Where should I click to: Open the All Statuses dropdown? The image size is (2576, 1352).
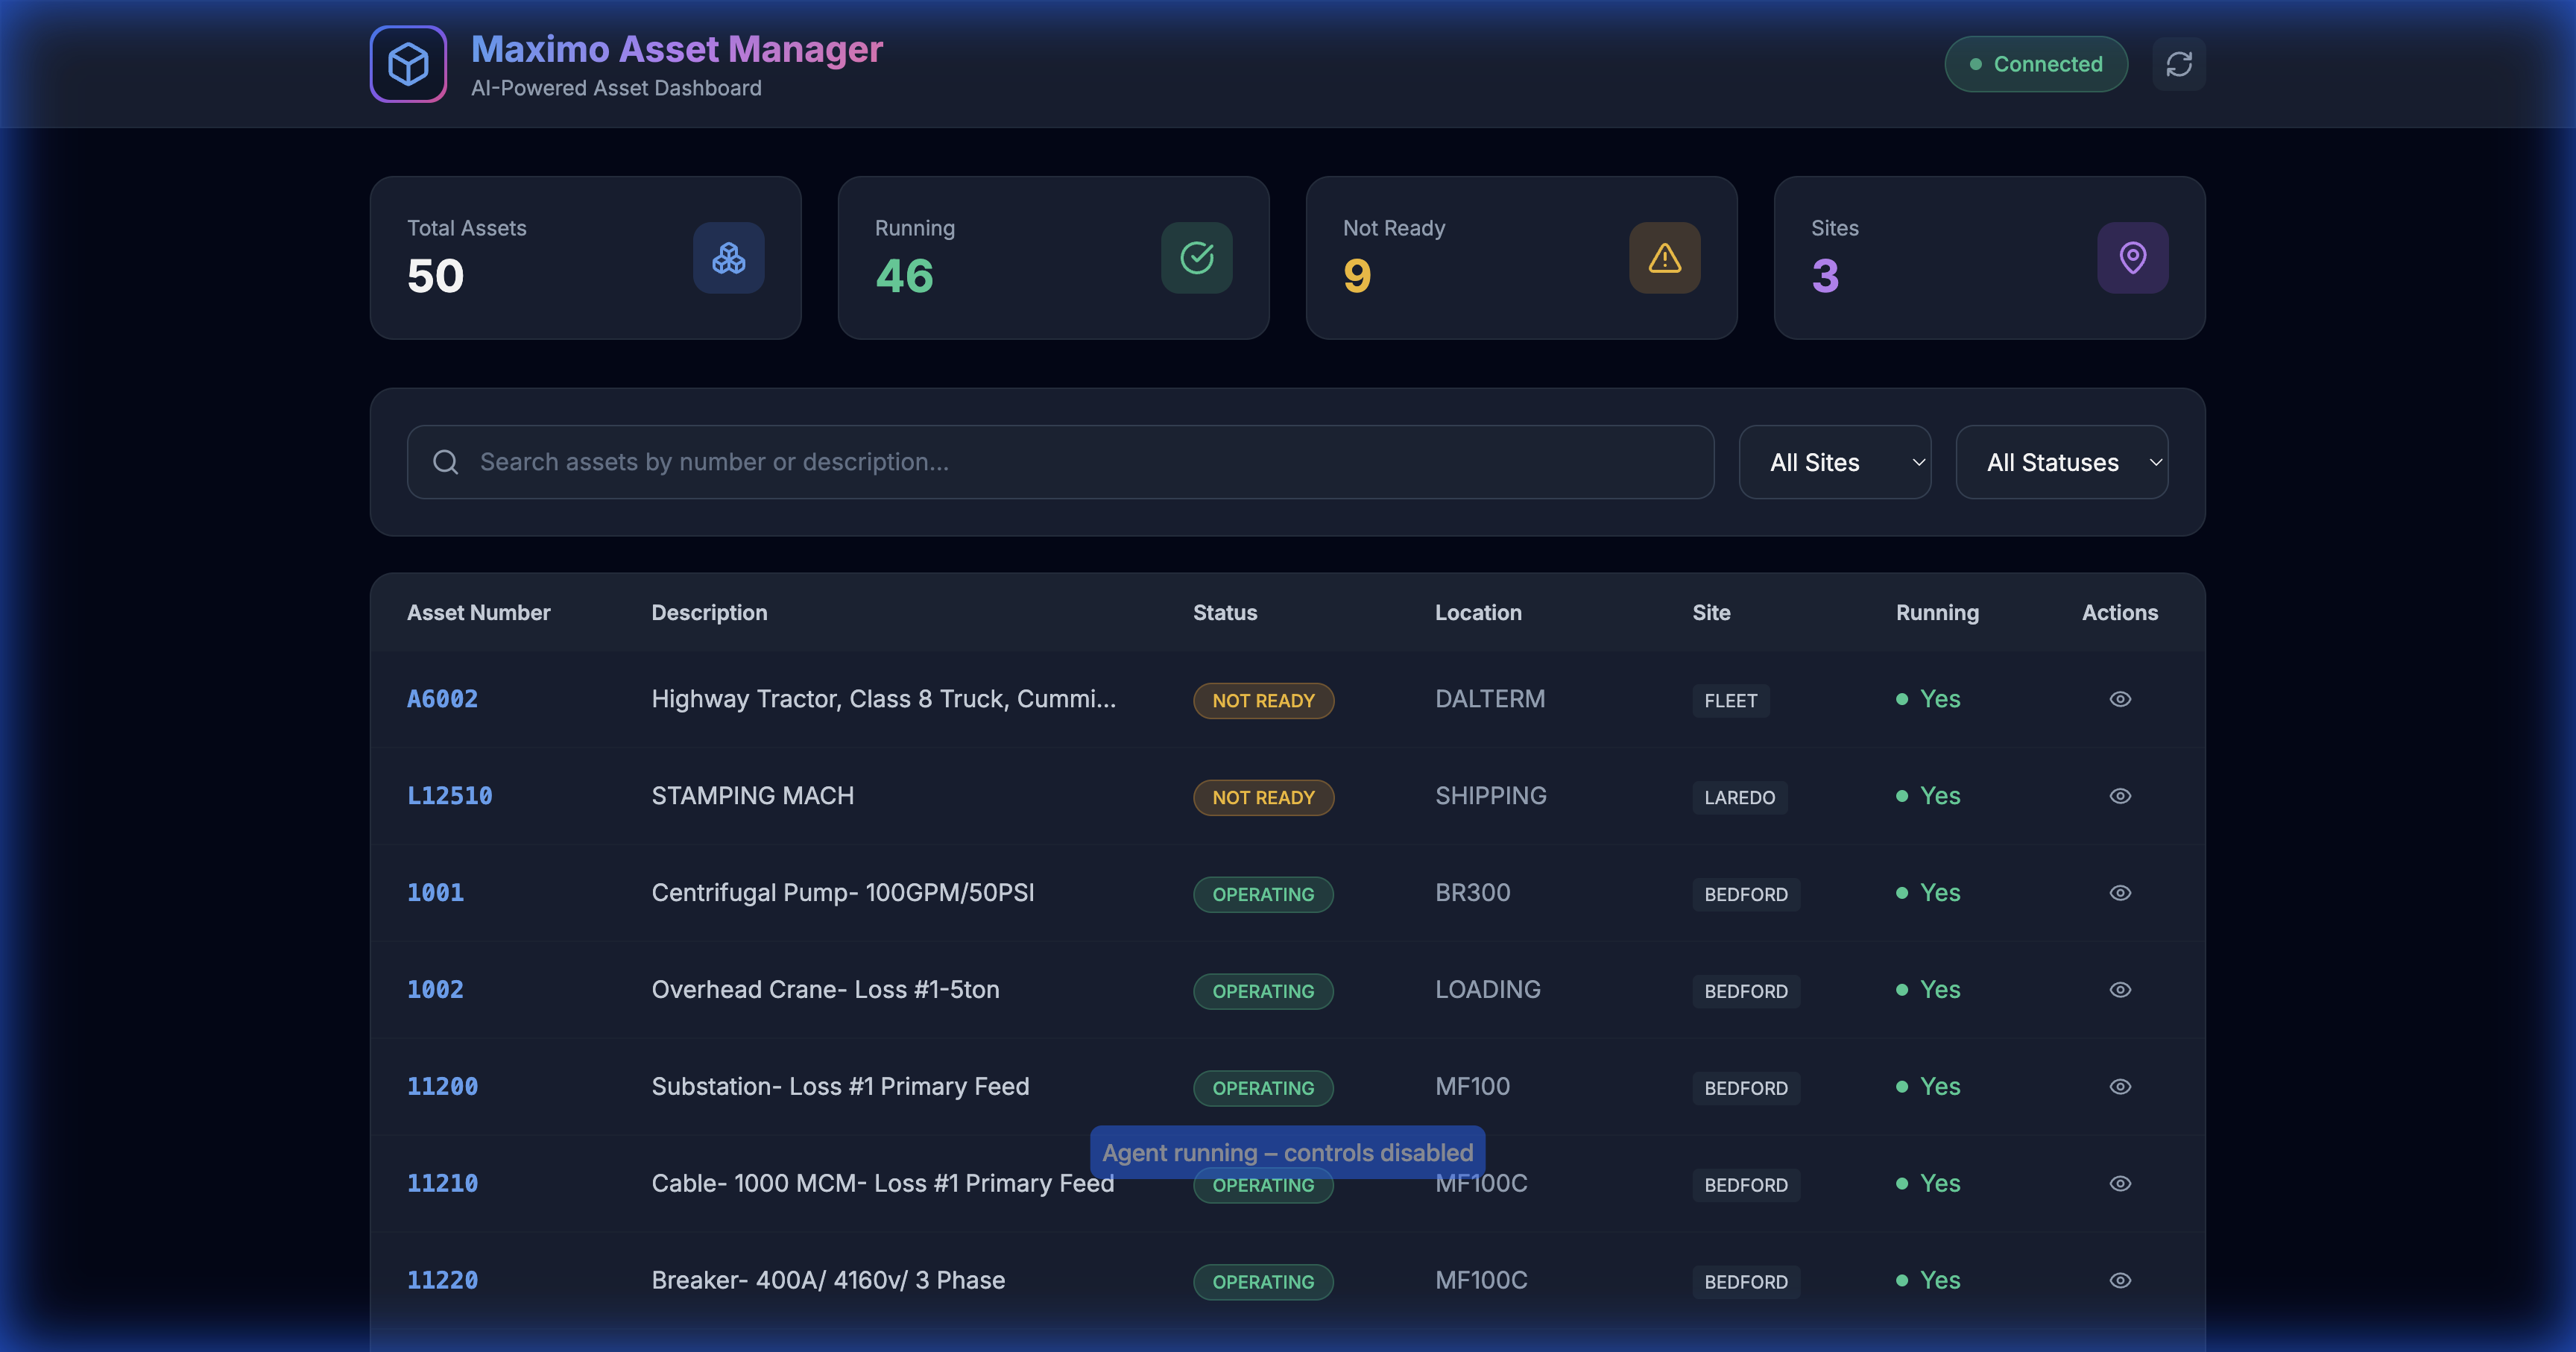[x=2062, y=462]
